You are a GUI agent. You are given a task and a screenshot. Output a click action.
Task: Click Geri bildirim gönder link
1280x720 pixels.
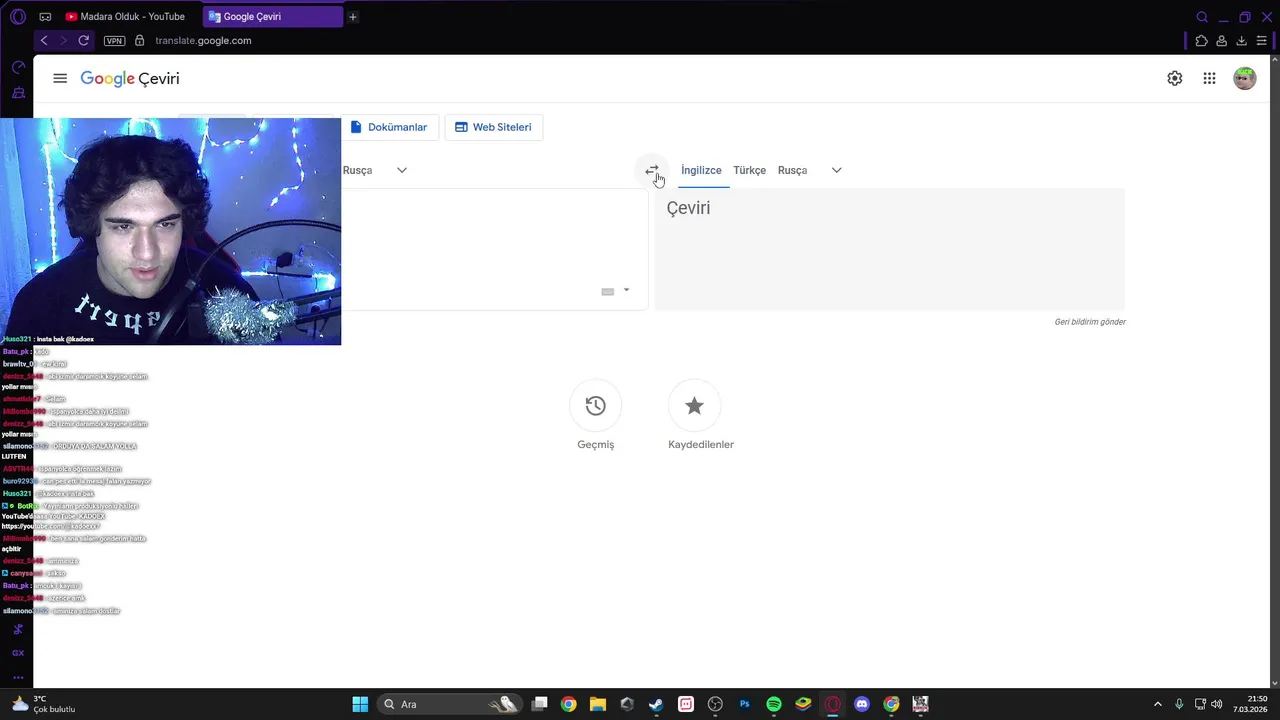(x=1090, y=322)
